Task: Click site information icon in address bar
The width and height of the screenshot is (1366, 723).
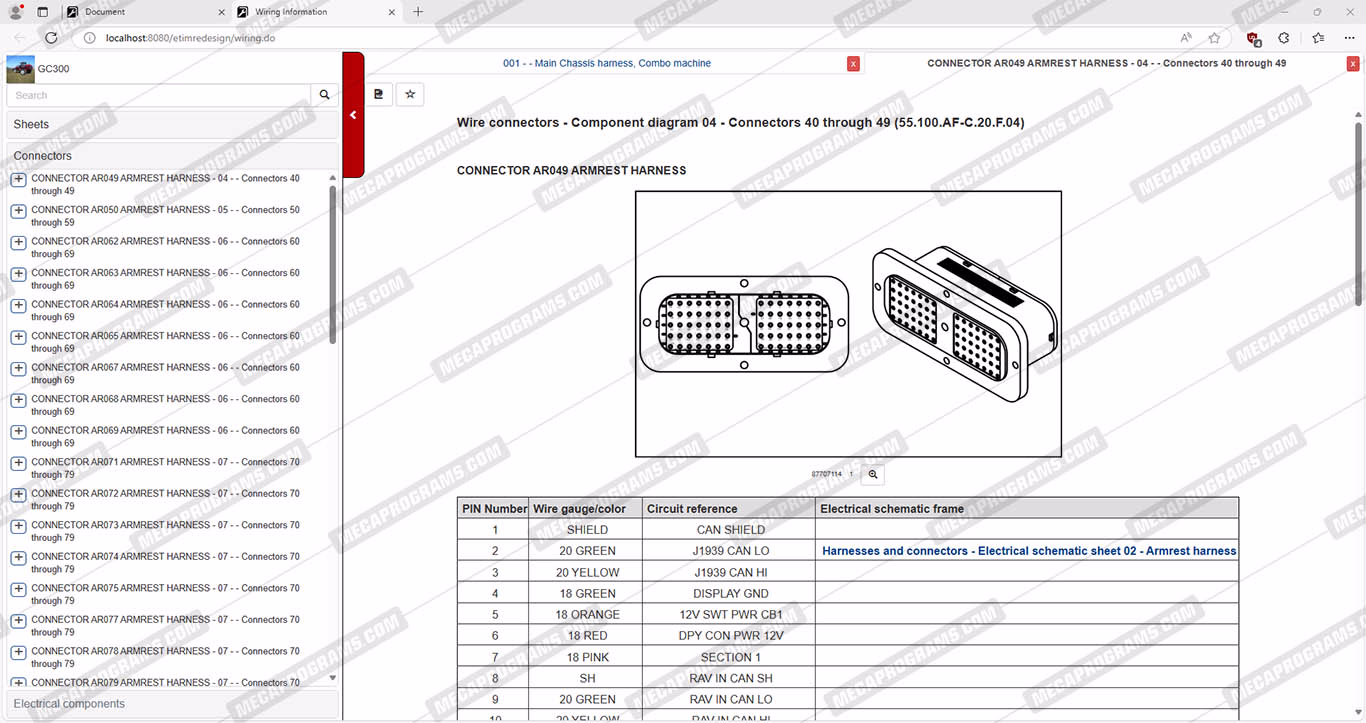Action: 89,38
